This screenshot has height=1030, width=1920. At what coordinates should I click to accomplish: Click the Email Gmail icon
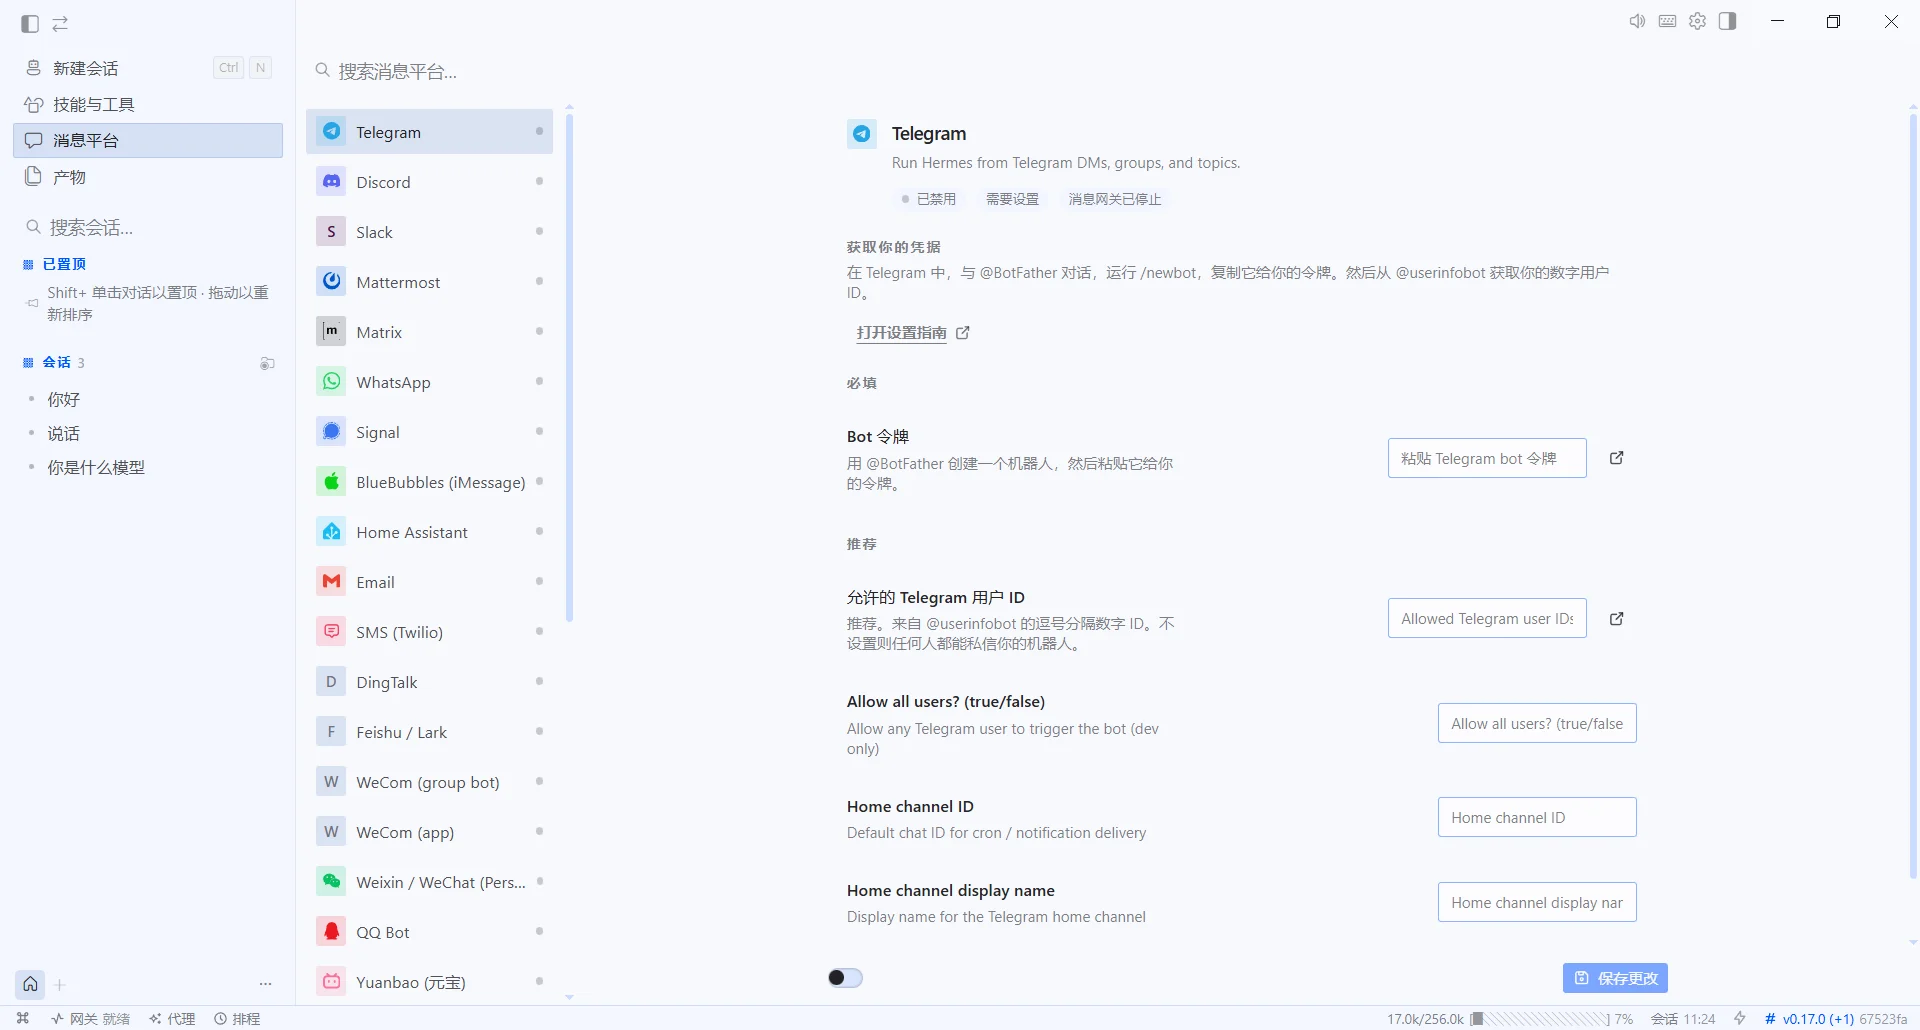[x=331, y=582]
